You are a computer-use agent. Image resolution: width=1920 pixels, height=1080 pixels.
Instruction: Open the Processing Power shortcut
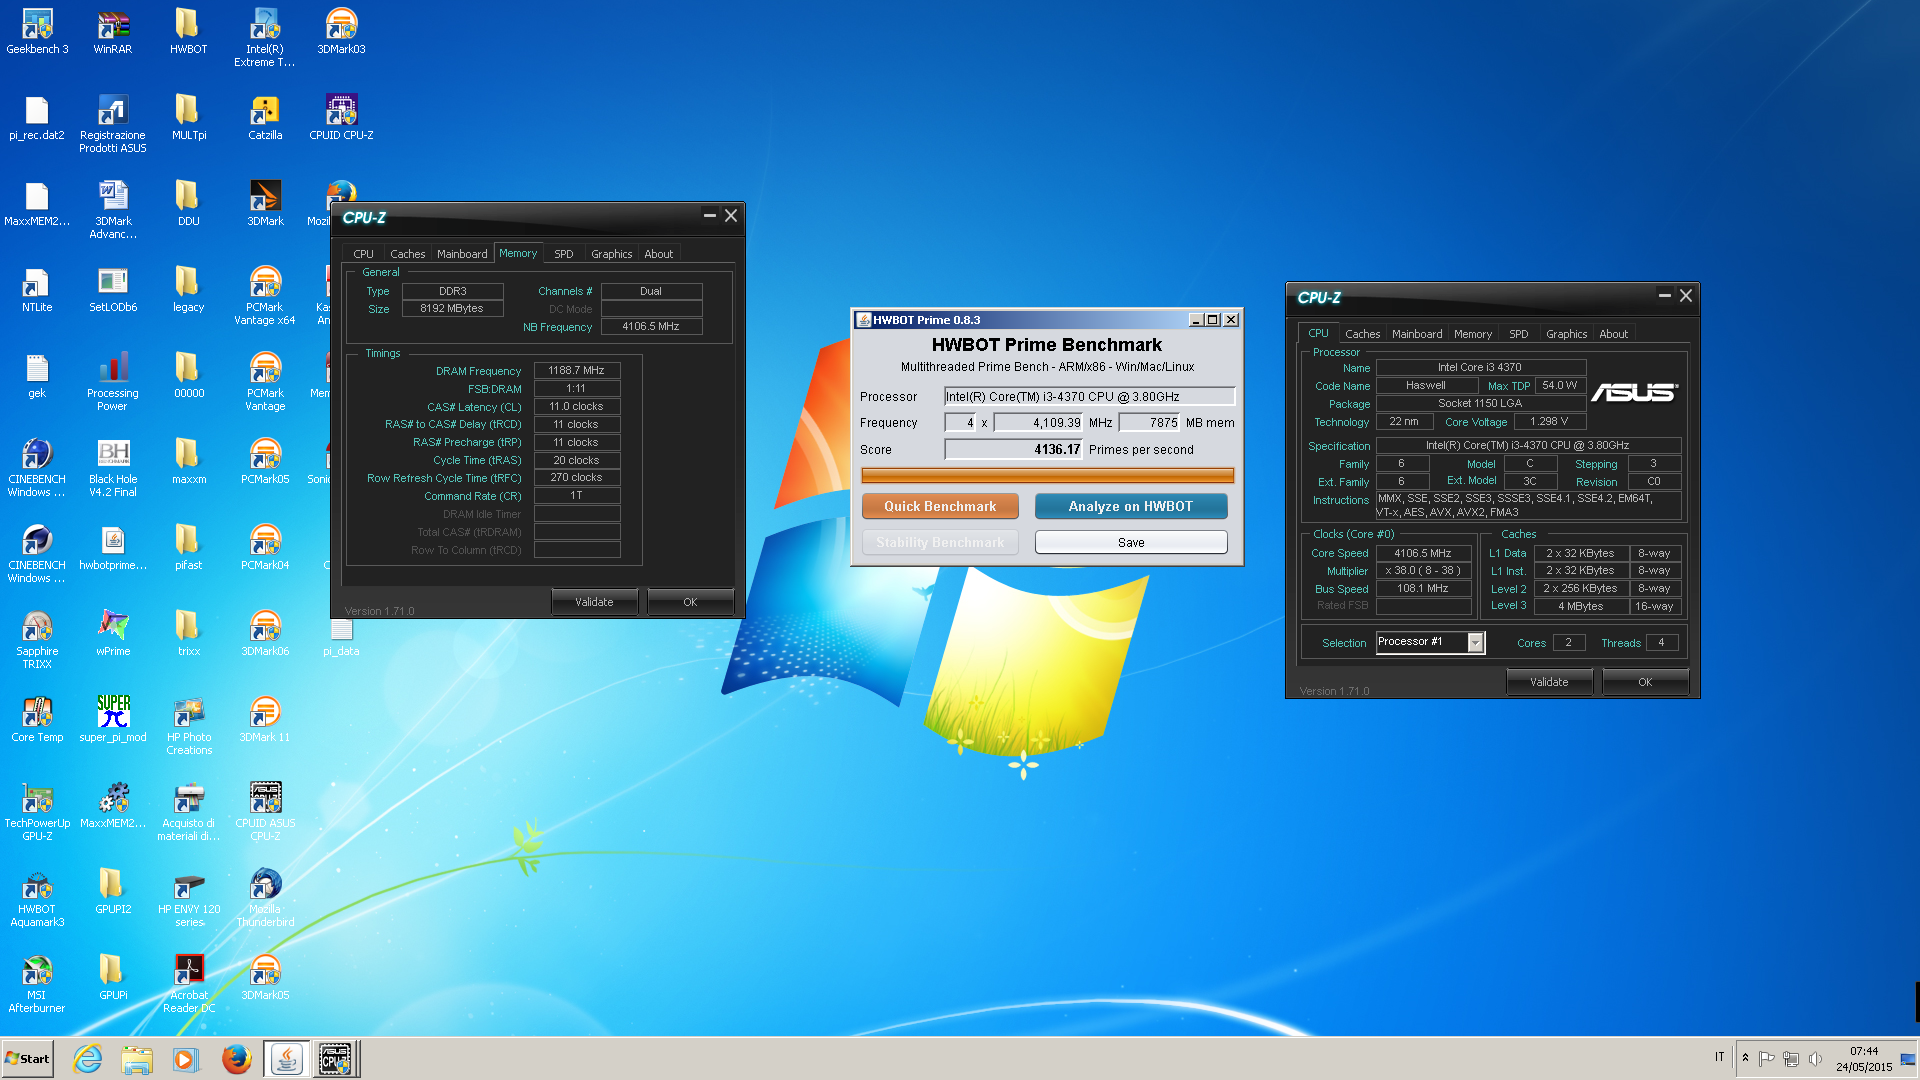click(x=113, y=382)
